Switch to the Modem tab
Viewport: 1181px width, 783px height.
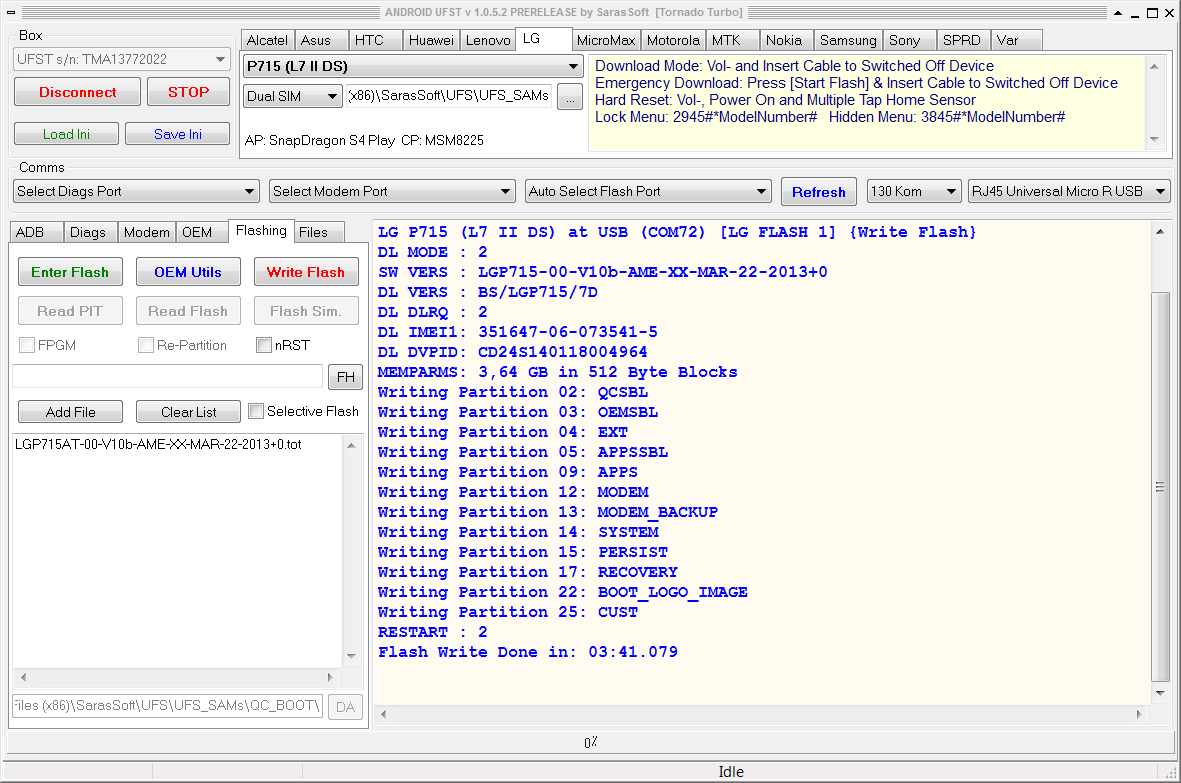point(147,232)
